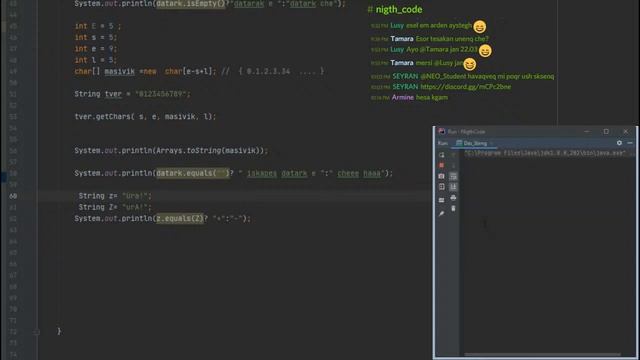The height and width of the screenshot is (360, 640).
Task: Click the fold marker beside the closing brace
Action: pos(36,332)
